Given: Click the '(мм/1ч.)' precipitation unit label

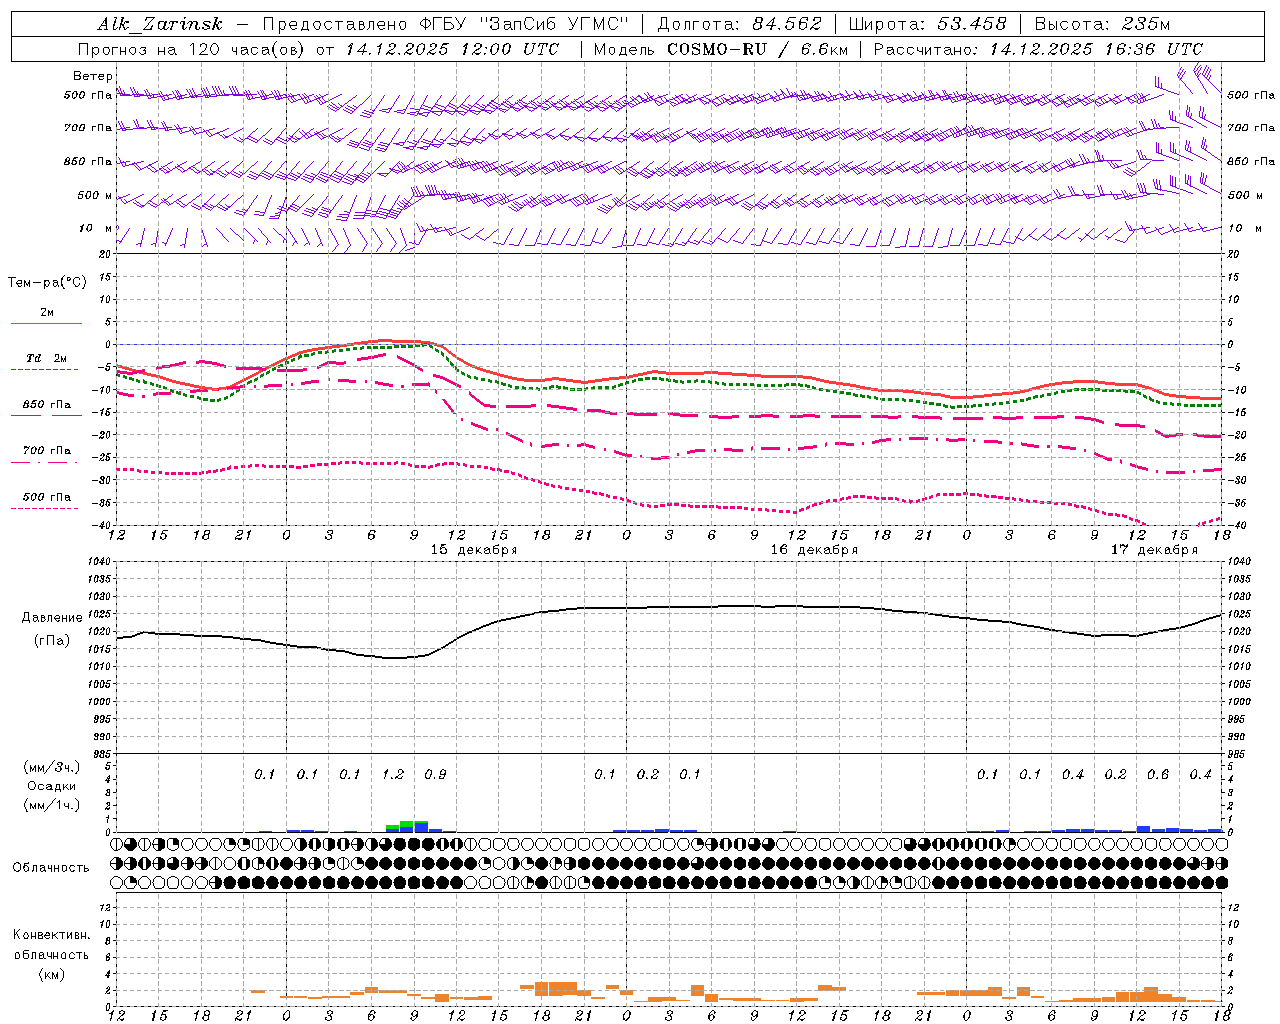Looking at the screenshot, I should pyautogui.click(x=52, y=805).
